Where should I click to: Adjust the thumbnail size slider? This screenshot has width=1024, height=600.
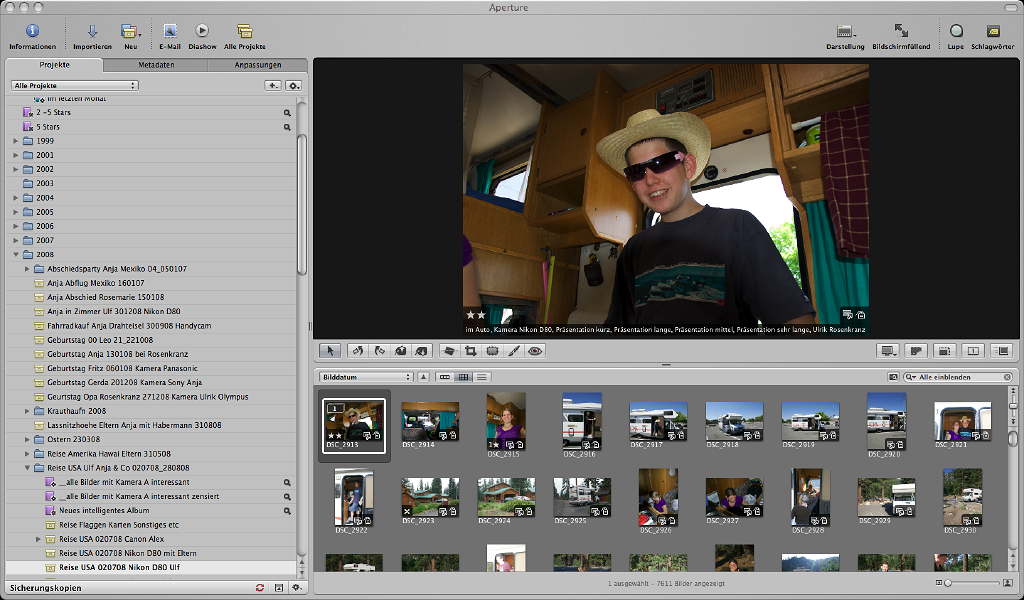(973, 583)
